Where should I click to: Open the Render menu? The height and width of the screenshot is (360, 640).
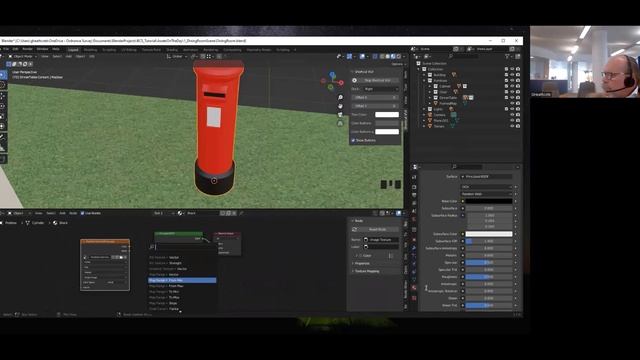point(28,49)
